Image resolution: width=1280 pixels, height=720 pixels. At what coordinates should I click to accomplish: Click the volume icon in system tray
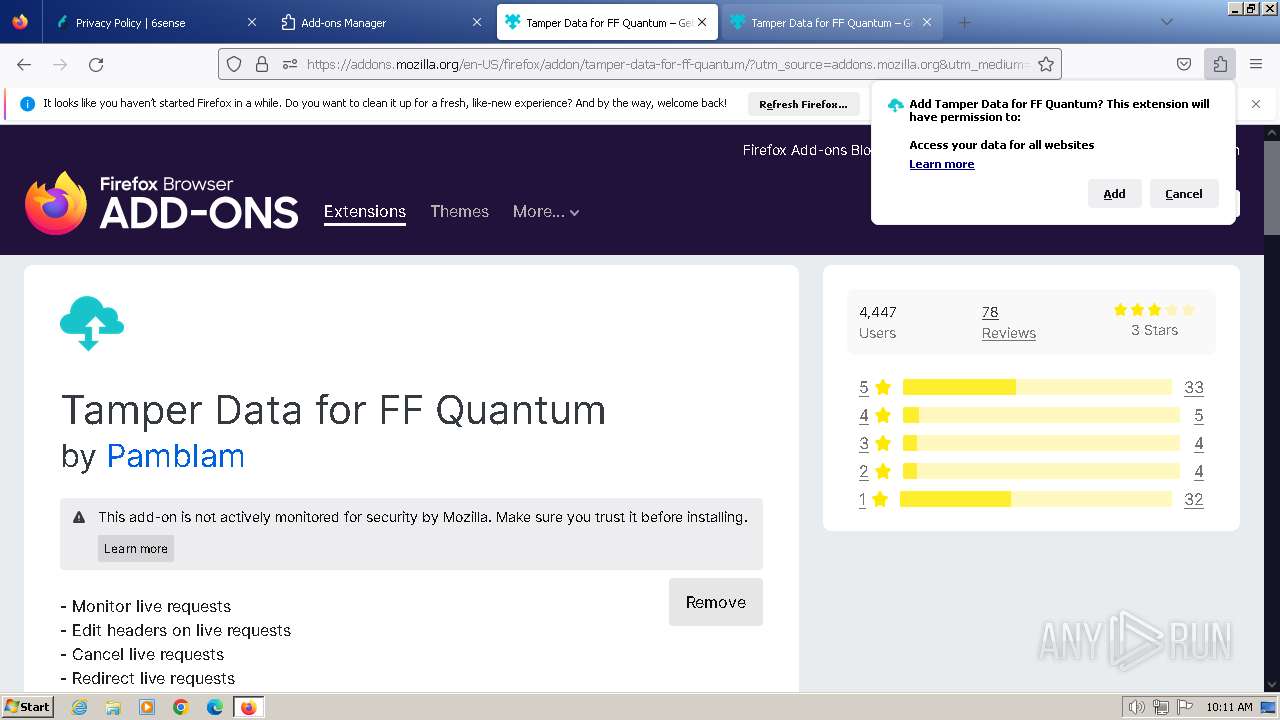[1137, 707]
